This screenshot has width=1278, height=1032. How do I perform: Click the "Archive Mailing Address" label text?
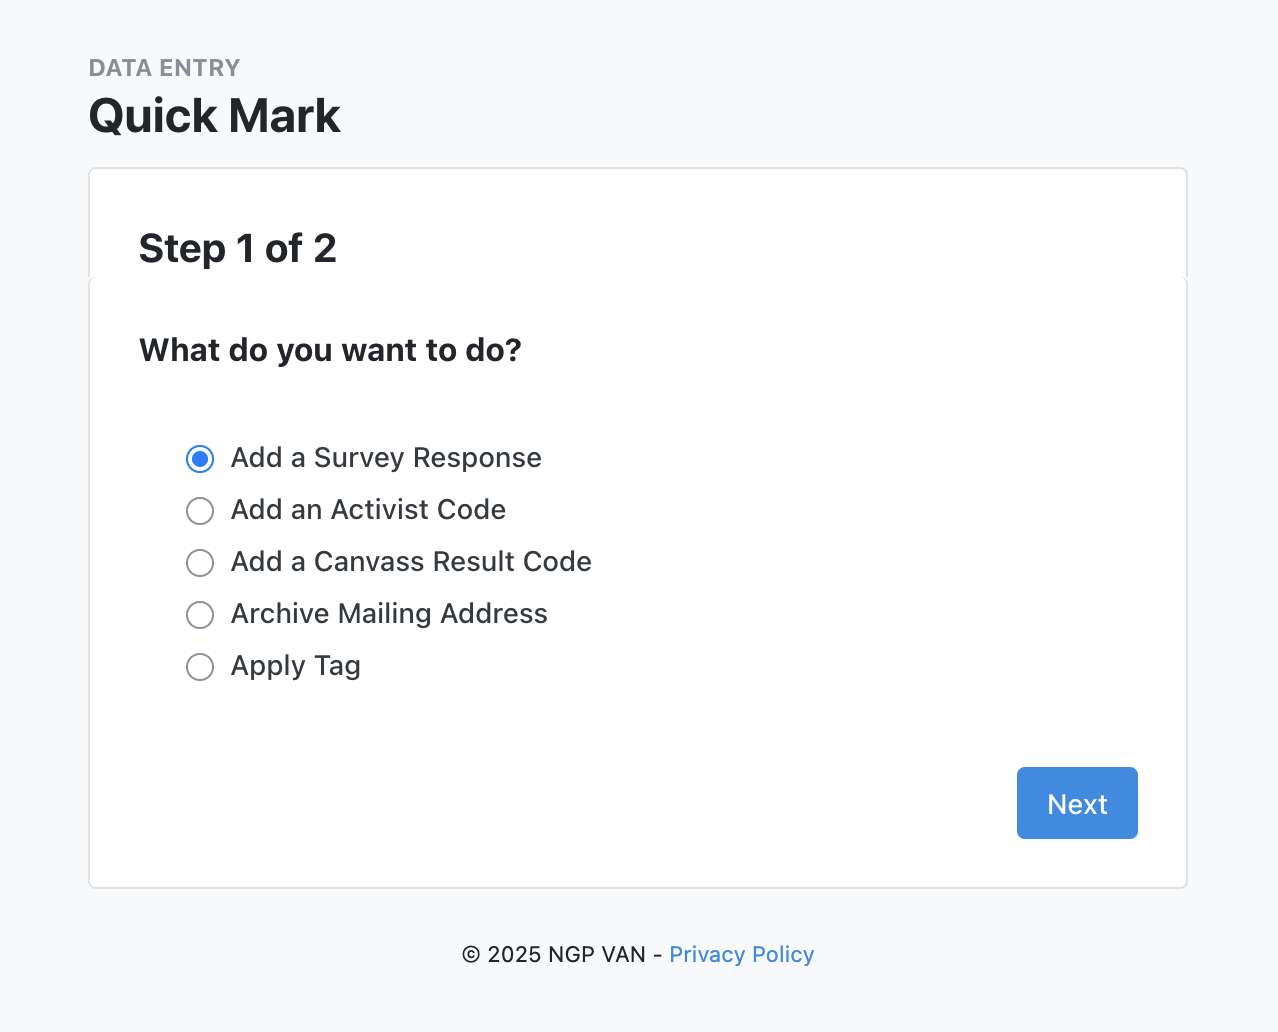pos(389,614)
